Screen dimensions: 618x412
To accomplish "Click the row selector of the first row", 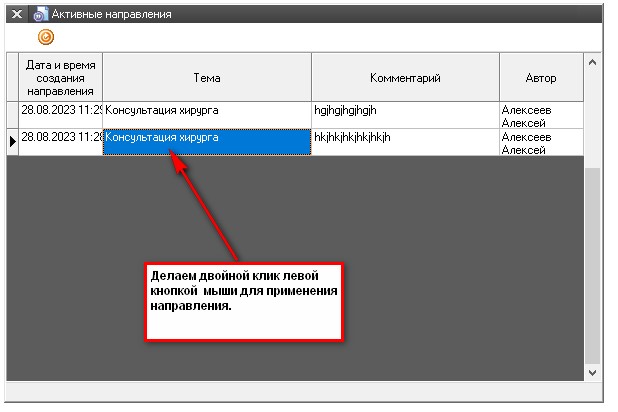I will click(x=12, y=115).
